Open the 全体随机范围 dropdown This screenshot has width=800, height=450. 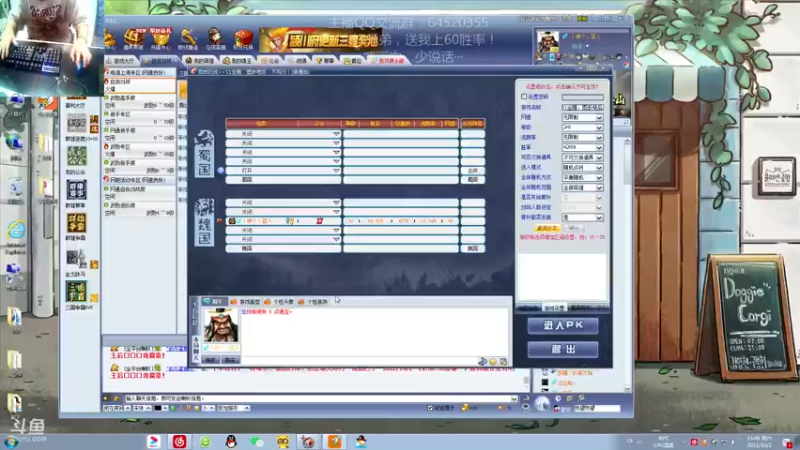[582, 188]
